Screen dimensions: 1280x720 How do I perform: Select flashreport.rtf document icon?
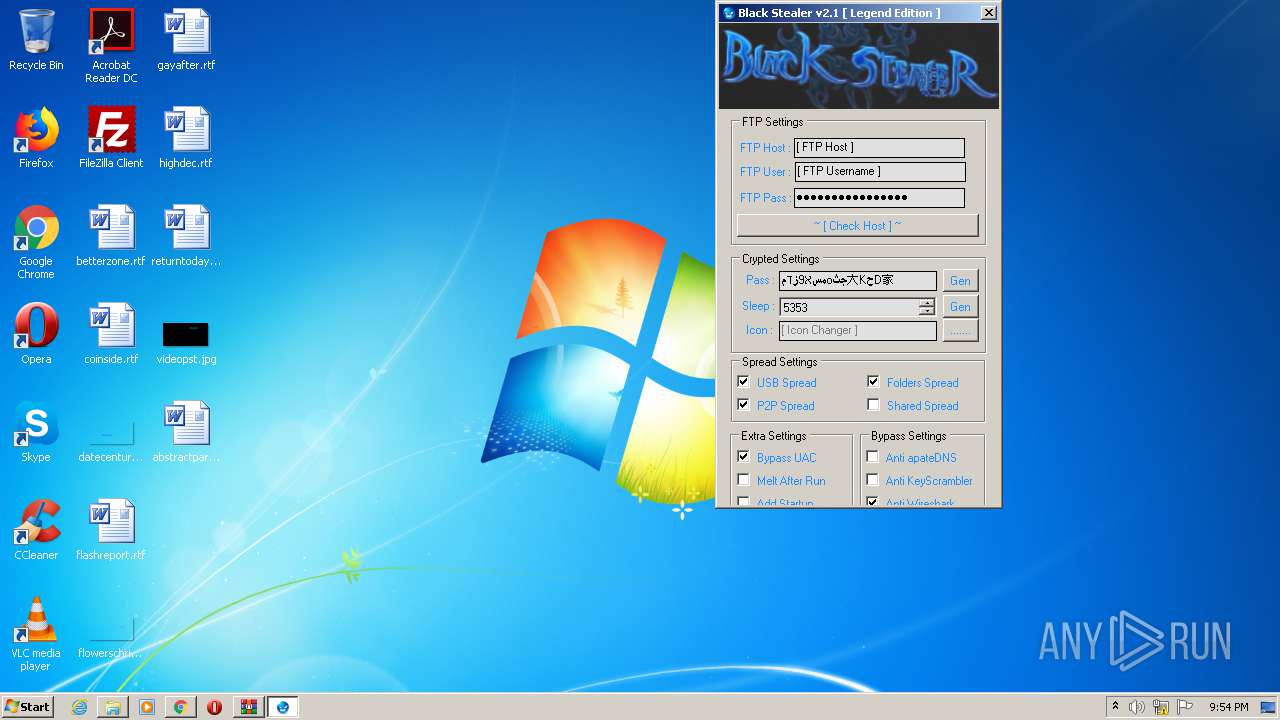pyautogui.click(x=111, y=530)
